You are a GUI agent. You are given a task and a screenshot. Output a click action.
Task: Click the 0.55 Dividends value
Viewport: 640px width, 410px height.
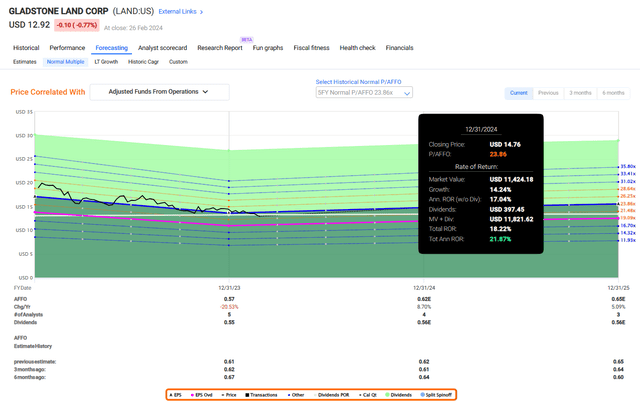coord(229,322)
